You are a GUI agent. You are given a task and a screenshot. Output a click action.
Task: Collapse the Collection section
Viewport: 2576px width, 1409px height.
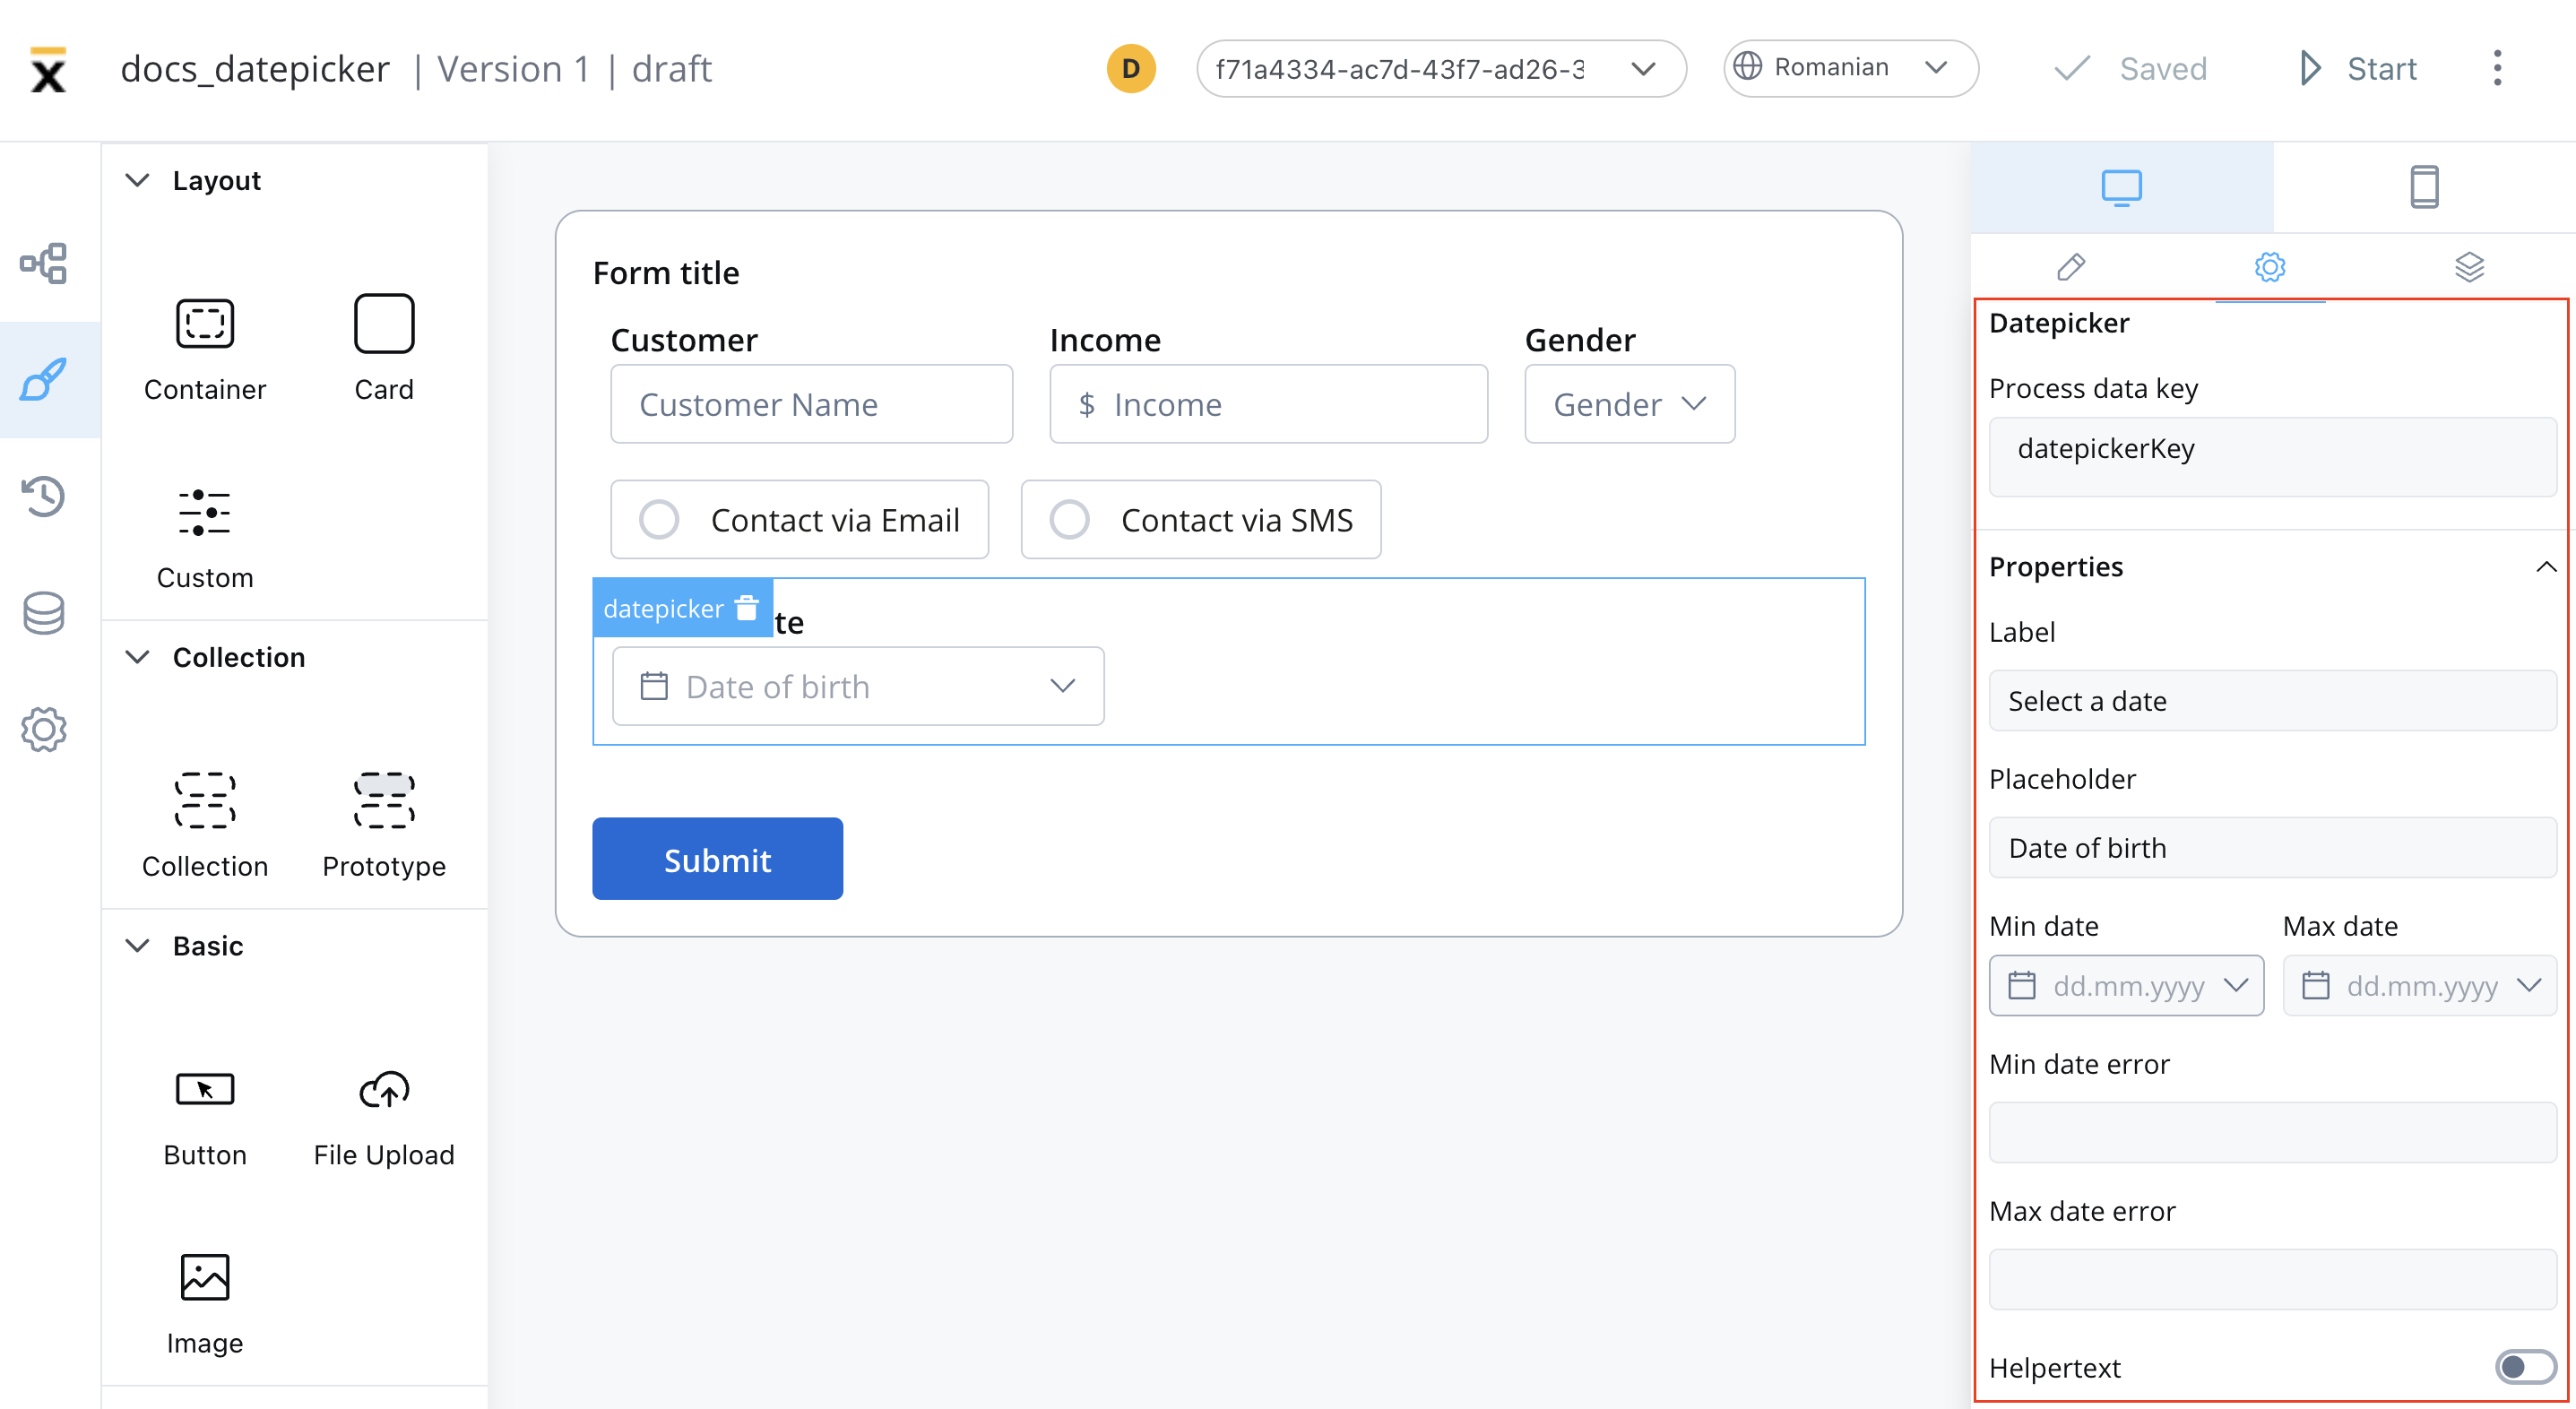pyautogui.click(x=137, y=657)
